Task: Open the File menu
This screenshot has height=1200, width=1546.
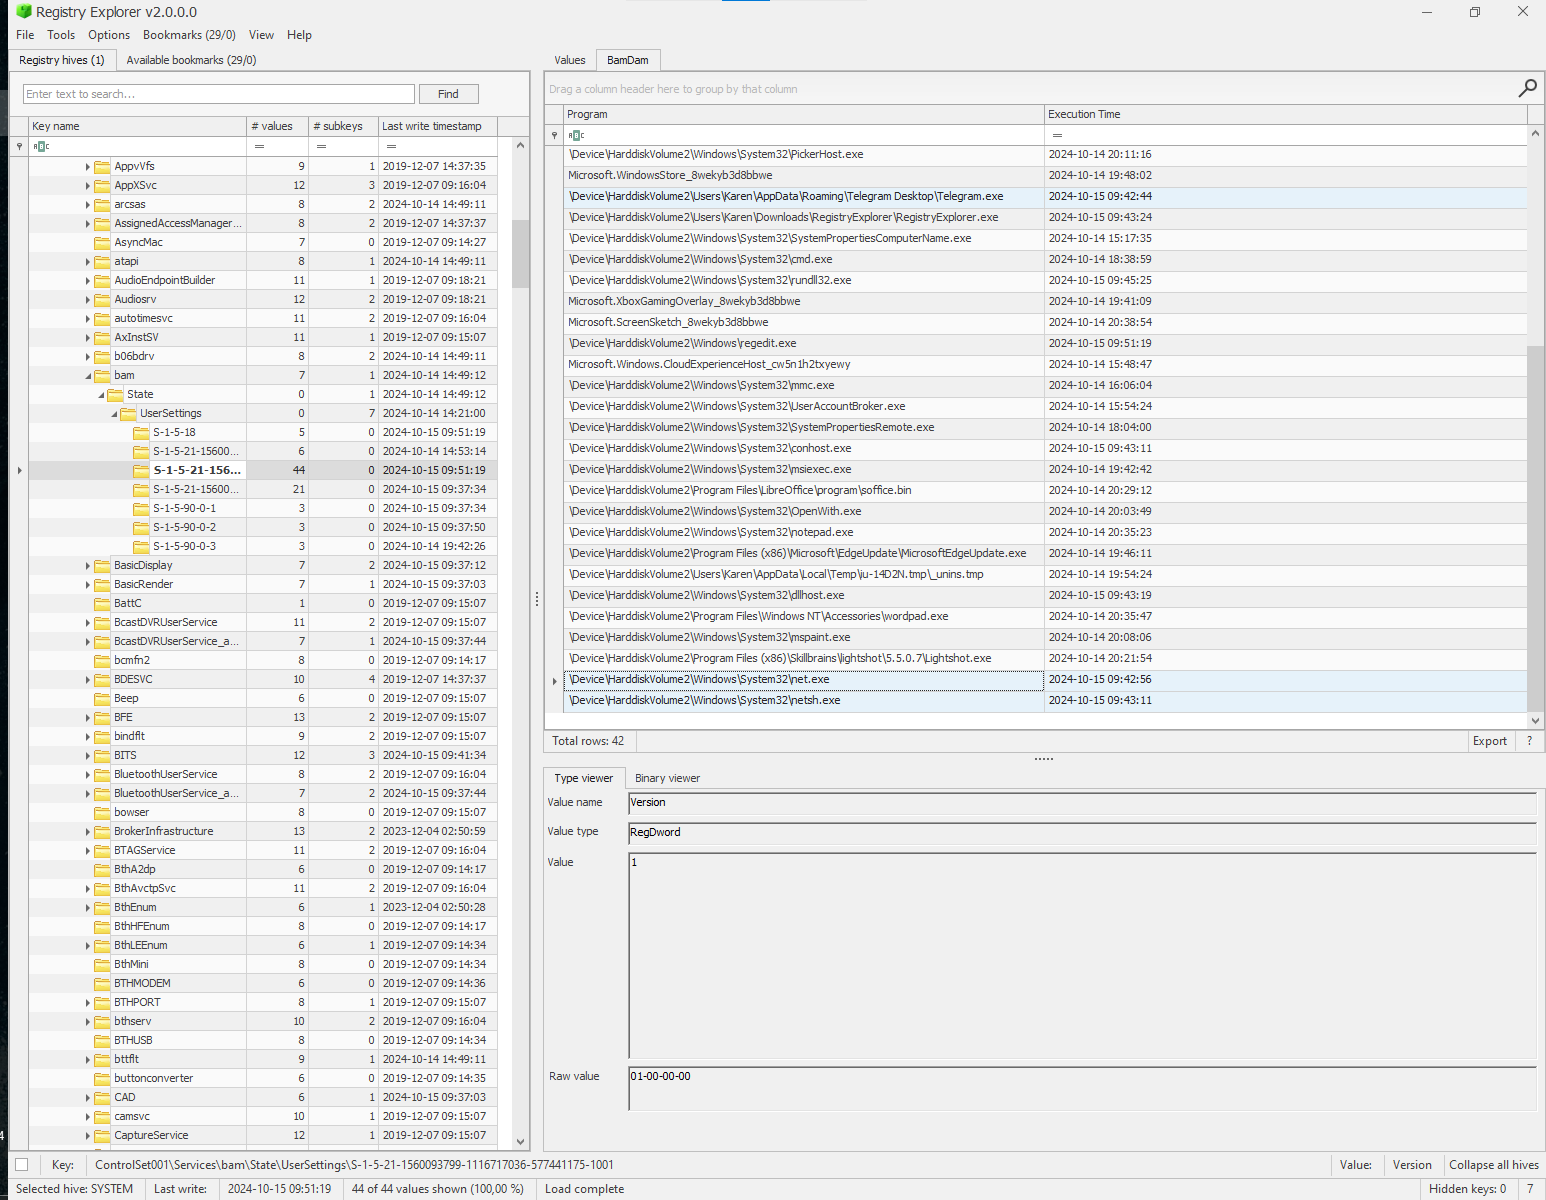Action: click(25, 35)
